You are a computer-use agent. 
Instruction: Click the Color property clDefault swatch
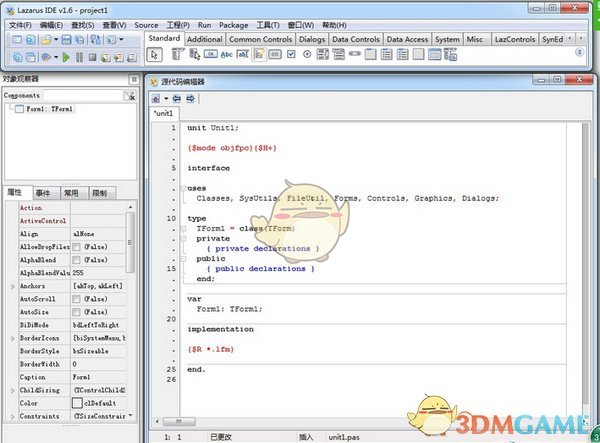(77, 403)
